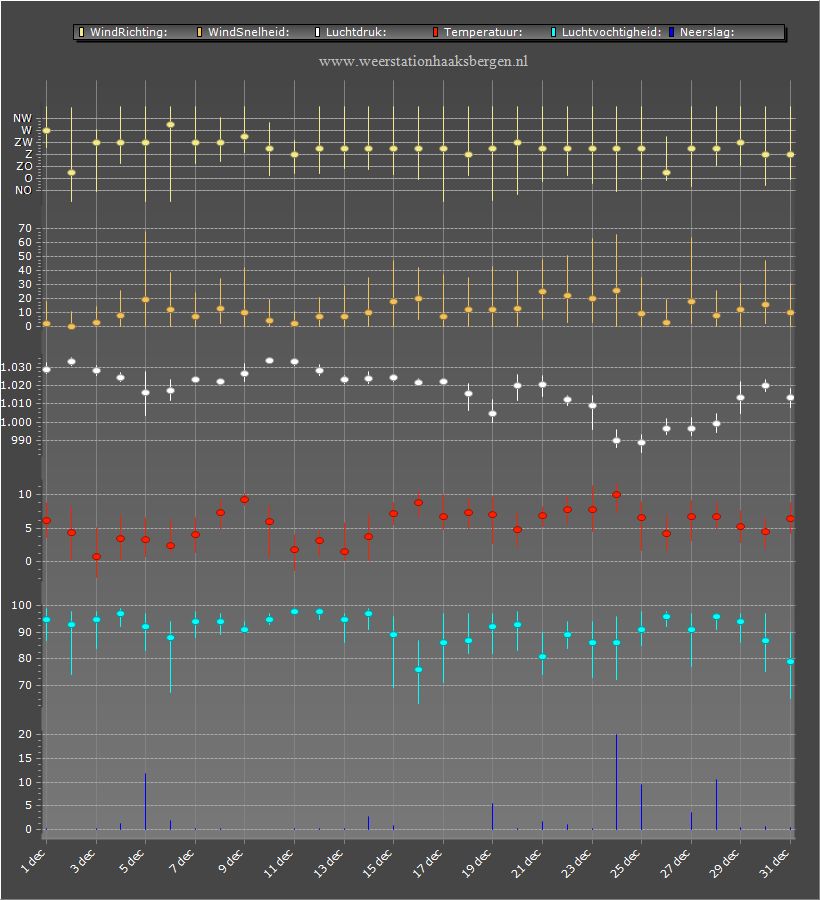
Task: Click the 100 humidity axis label
Action: point(22,606)
